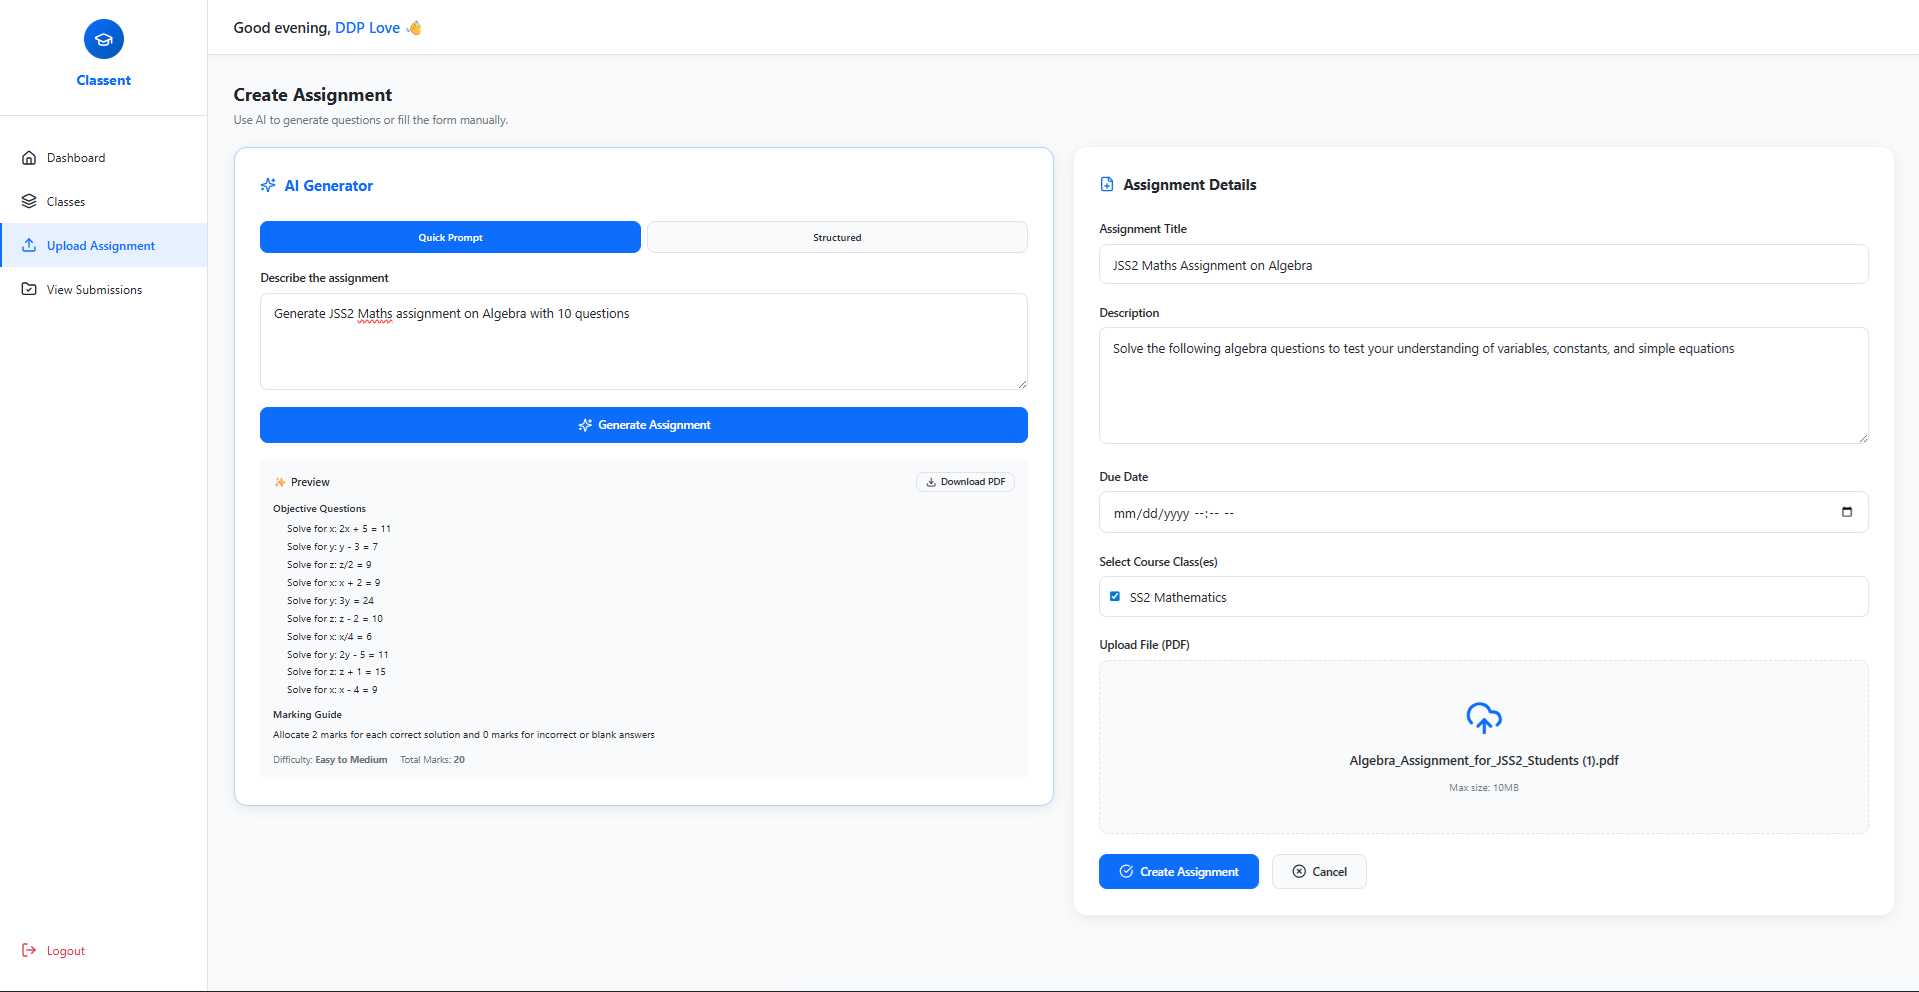
Task: Switch to the Structured tab
Action: (x=837, y=238)
